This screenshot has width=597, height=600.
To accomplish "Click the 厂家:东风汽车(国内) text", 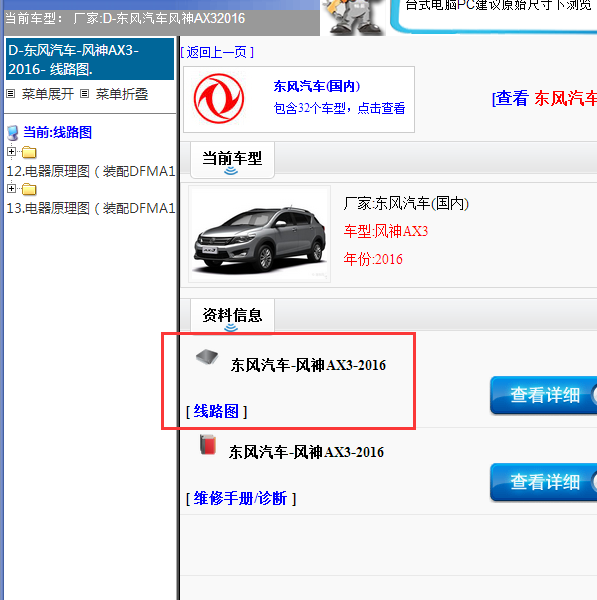I will coord(406,203).
